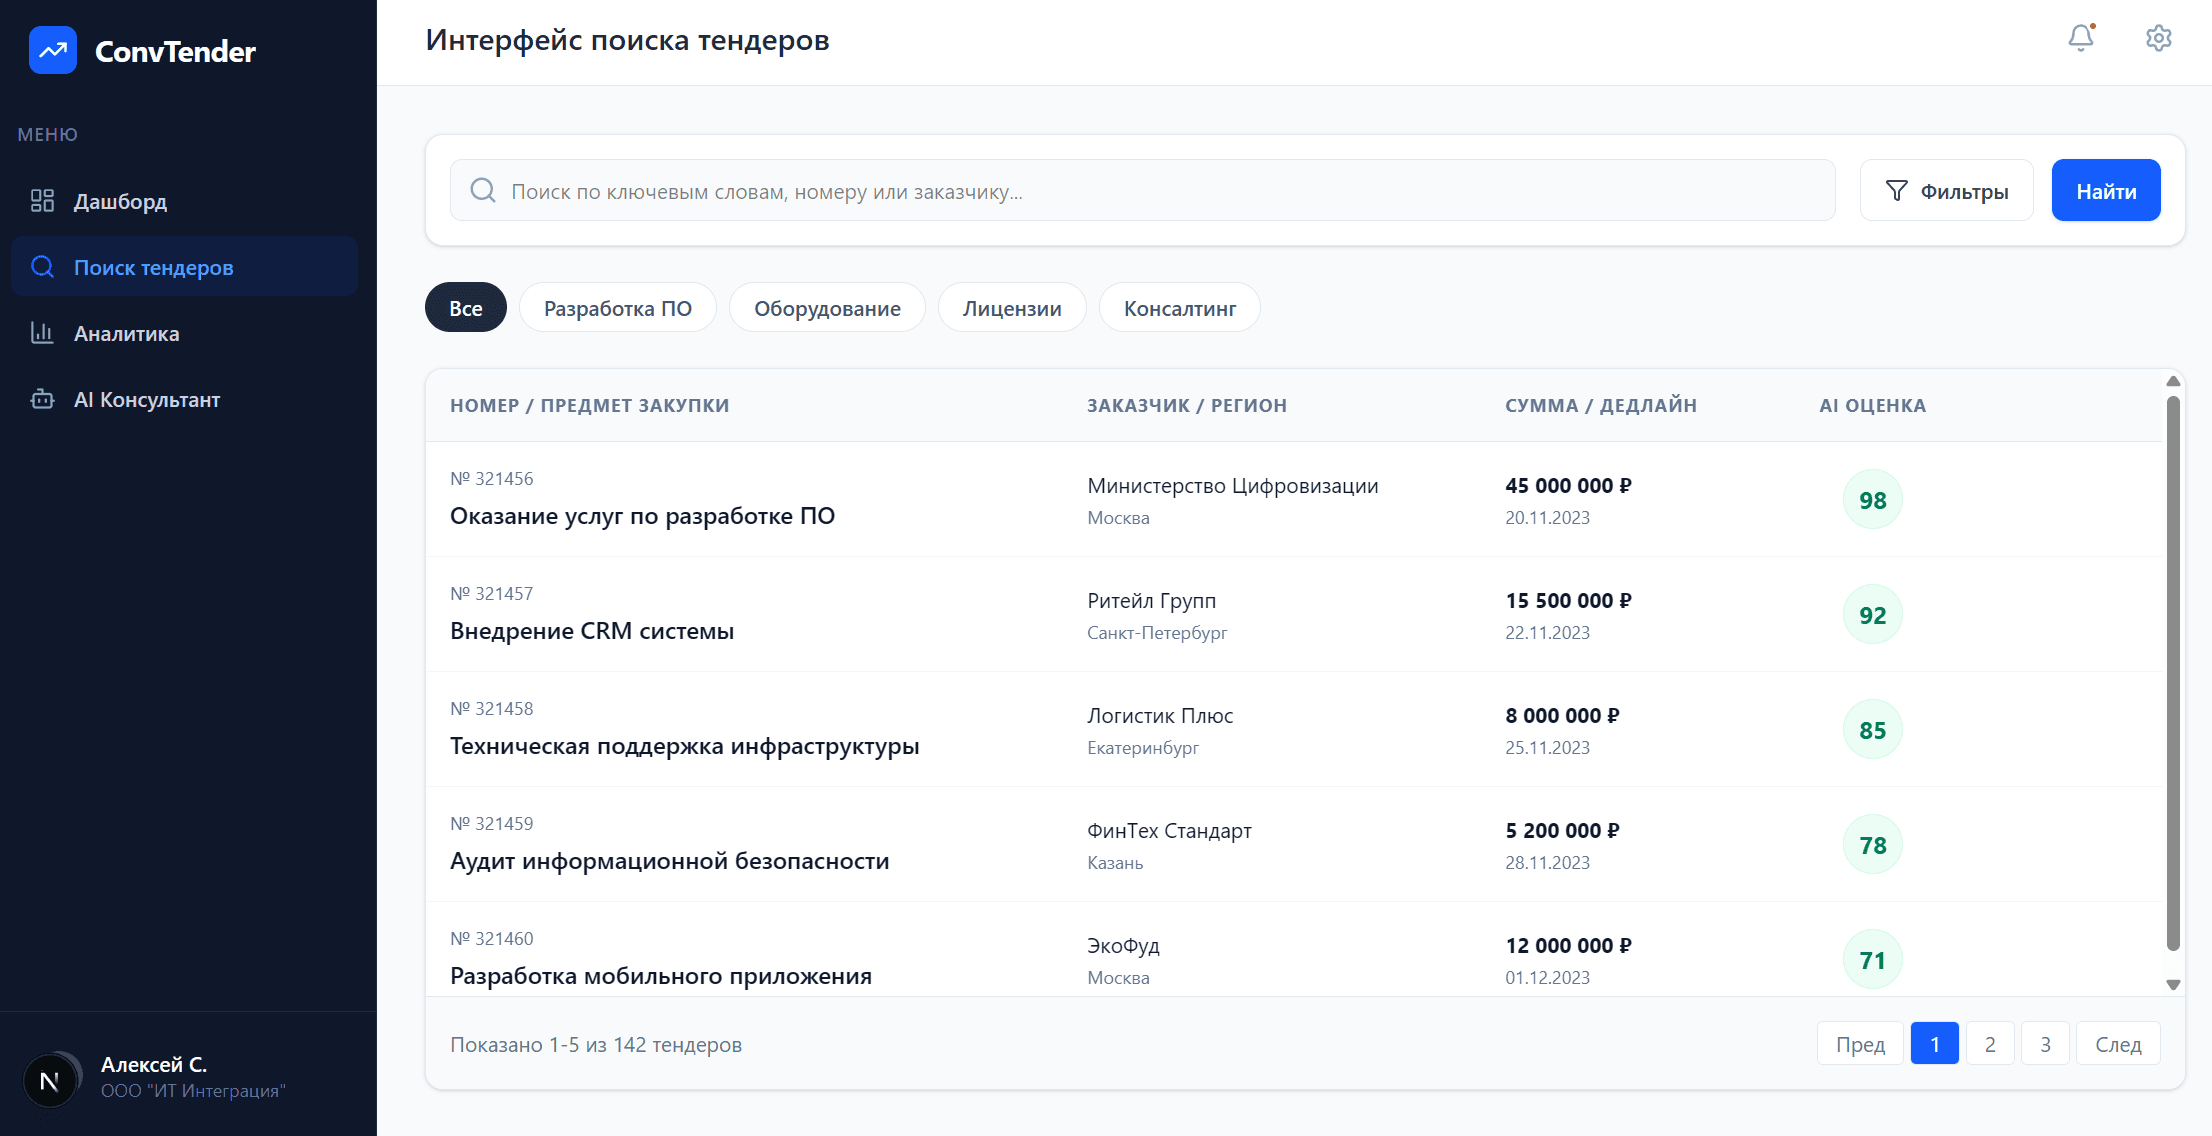Image resolution: width=2212 pixels, height=1136 pixels.
Task: Click customer ЭкоФуд
Action: [1123, 946]
